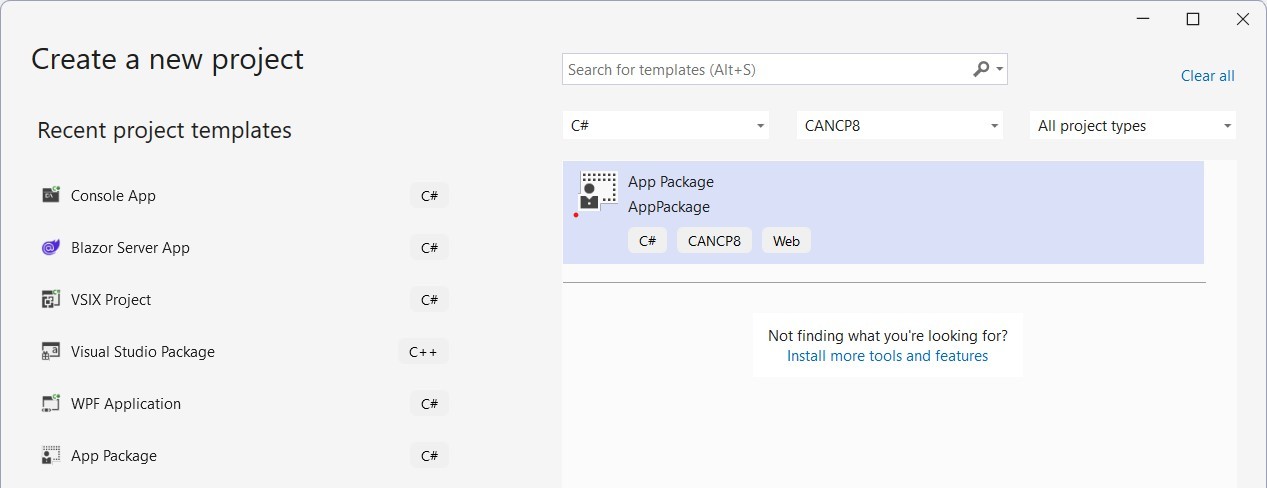
Task: Expand the CANCP8 platform filter dropdown
Action: (900, 126)
